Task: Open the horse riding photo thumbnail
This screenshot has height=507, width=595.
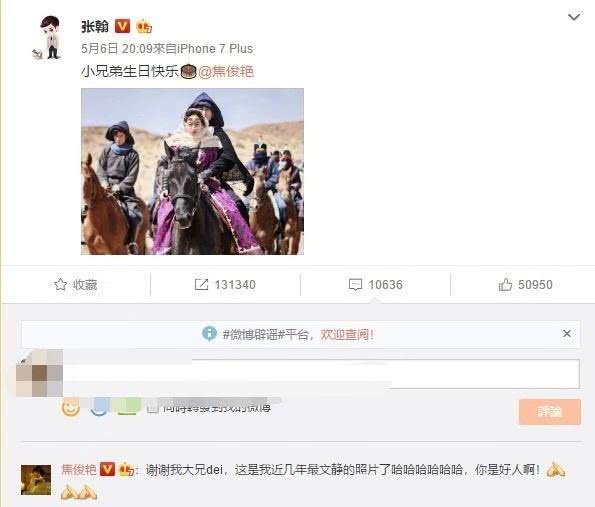Action: [192, 171]
